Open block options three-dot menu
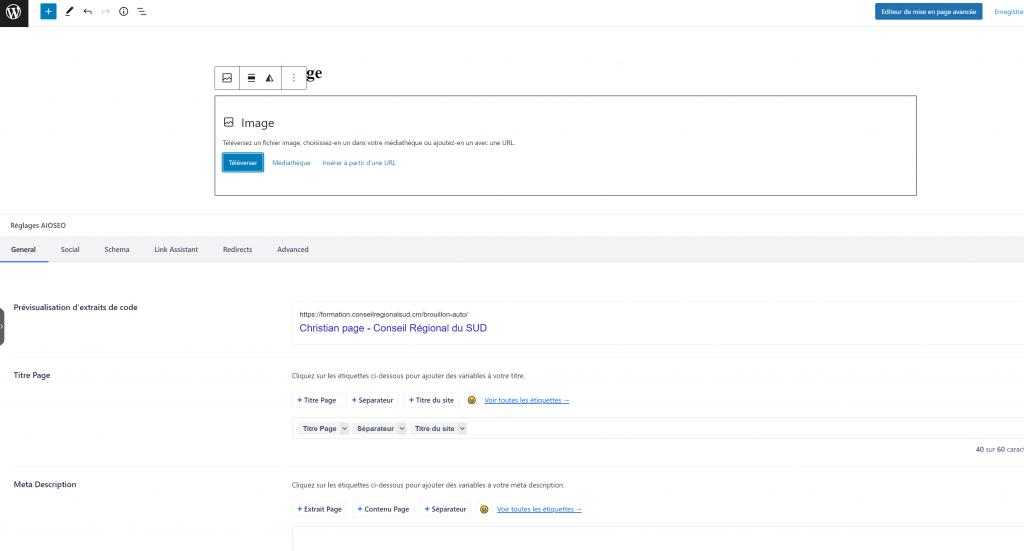The image size is (1024, 551). [x=294, y=78]
